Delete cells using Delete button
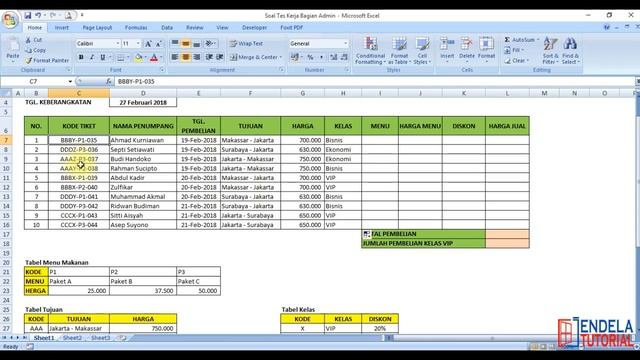The height and width of the screenshot is (360, 640). 467,51
